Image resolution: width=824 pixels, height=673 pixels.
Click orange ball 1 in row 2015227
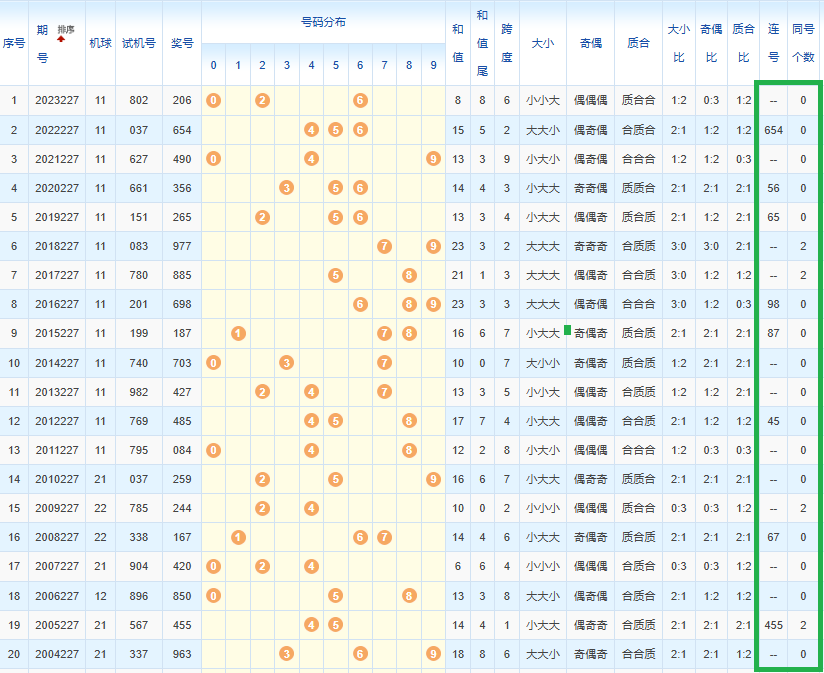238,333
